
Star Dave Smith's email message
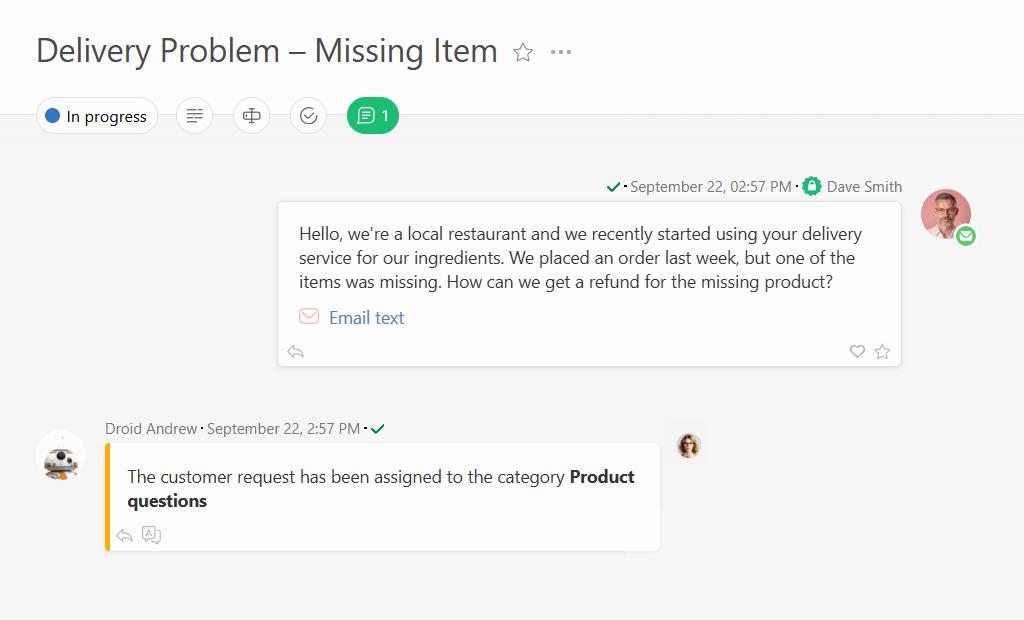tap(882, 351)
